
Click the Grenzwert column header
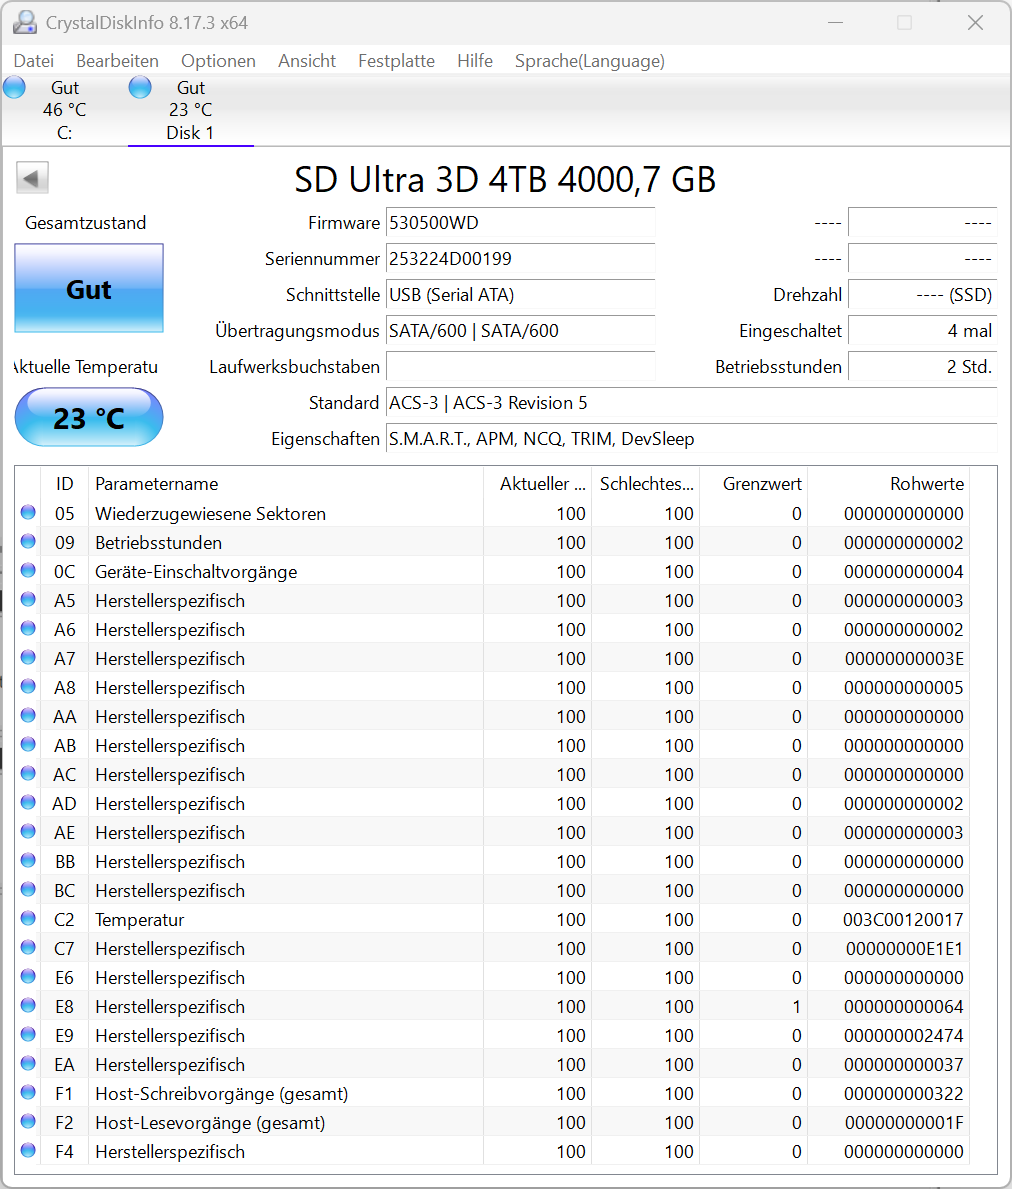[x=754, y=484]
